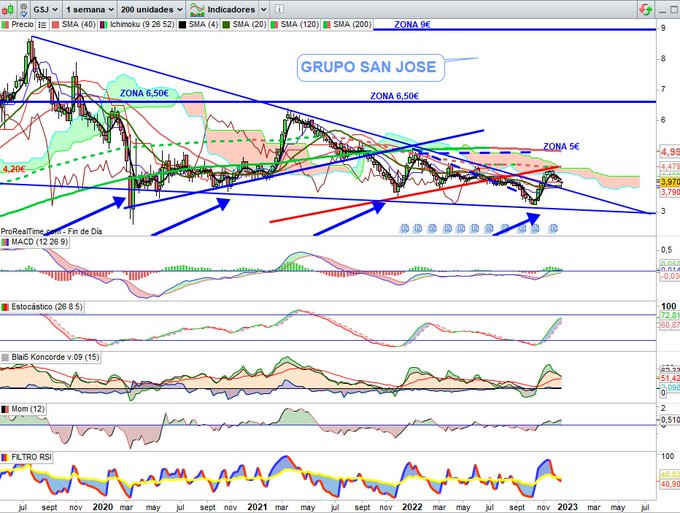Viewport: 680px width, 513px height.
Task: Select the SMA (20) legend label
Action: tap(249, 25)
